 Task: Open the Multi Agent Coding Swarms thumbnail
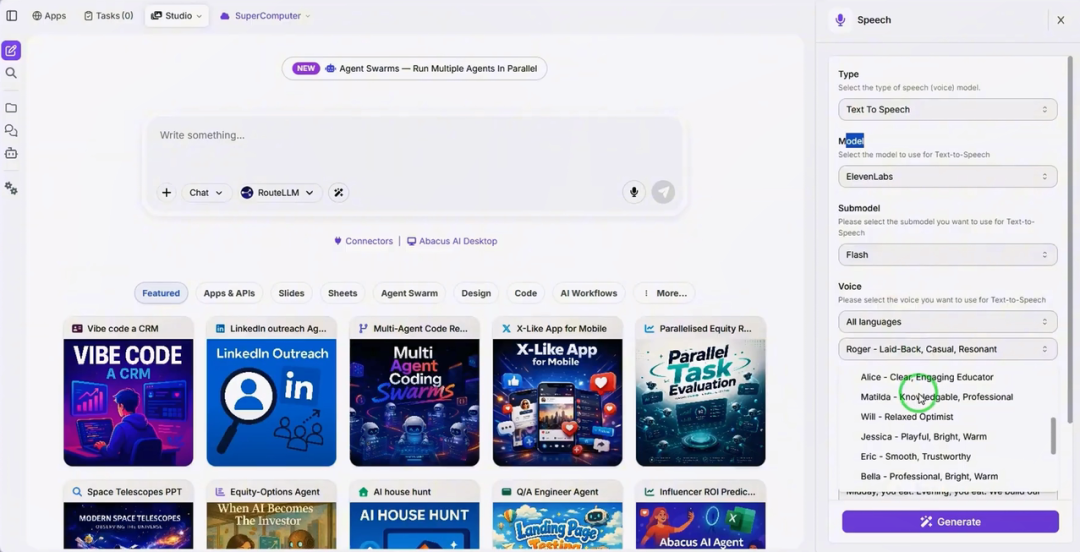(x=415, y=402)
